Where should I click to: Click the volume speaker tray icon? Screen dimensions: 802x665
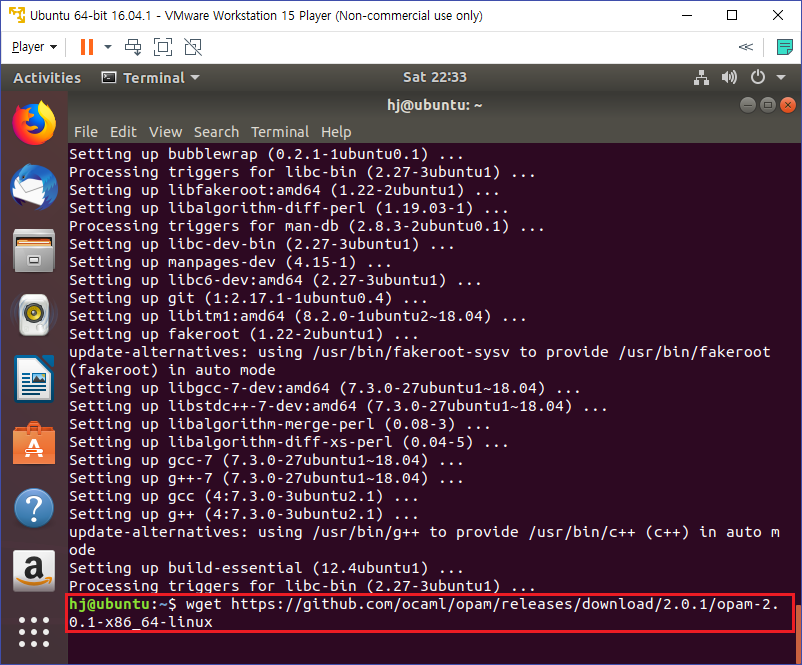[729, 78]
